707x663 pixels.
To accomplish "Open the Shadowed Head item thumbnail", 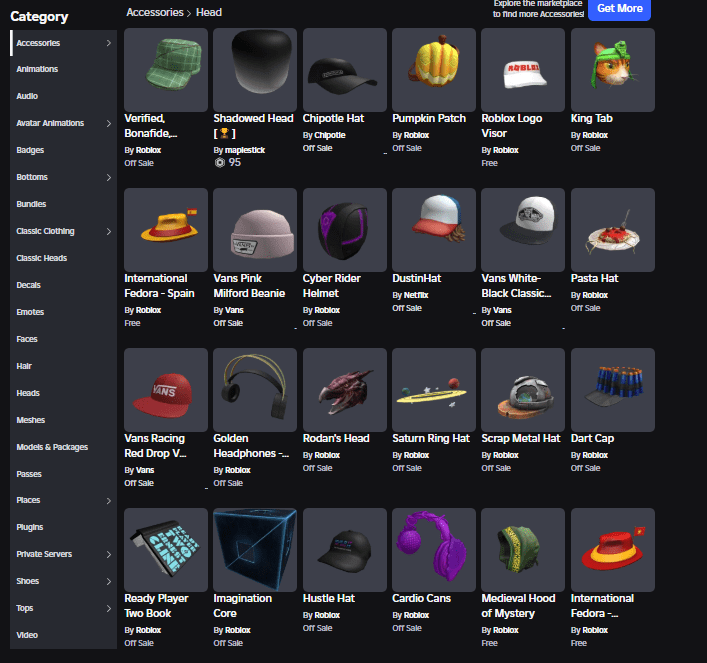I will click(x=255, y=69).
